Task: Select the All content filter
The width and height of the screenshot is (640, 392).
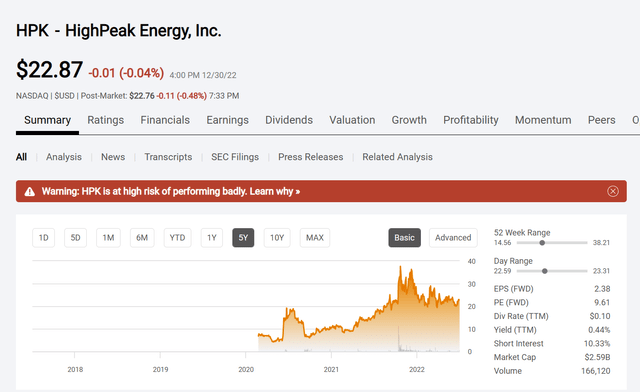Action: point(21,157)
